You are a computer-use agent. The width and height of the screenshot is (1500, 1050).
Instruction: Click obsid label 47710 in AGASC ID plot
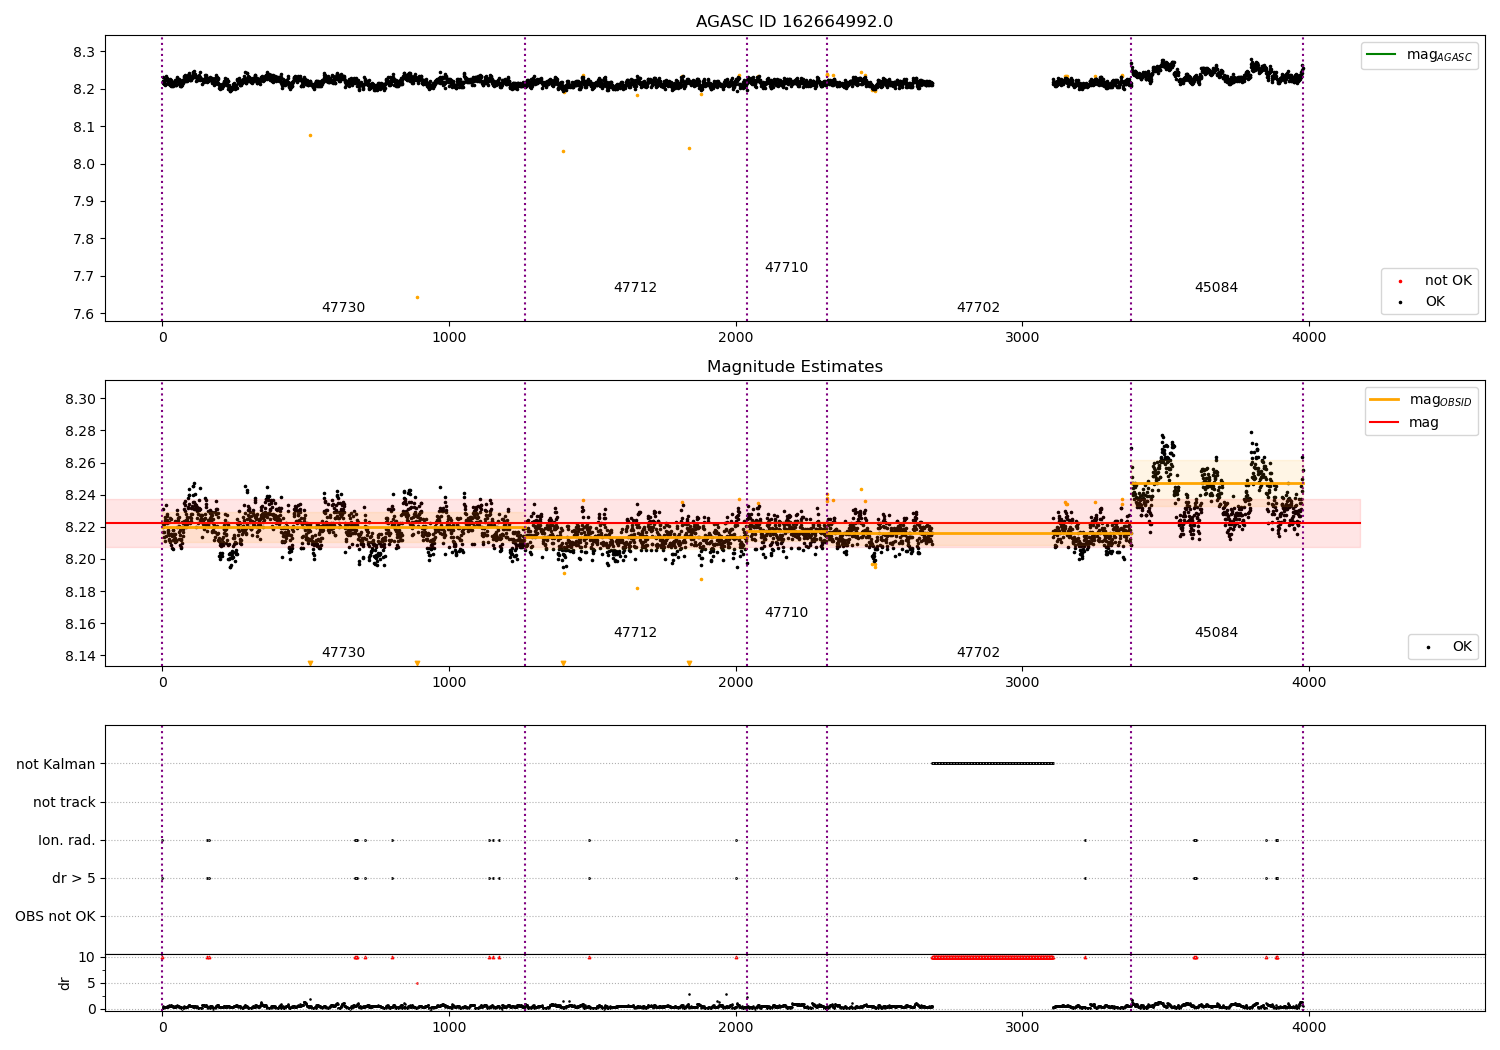[786, 268]
